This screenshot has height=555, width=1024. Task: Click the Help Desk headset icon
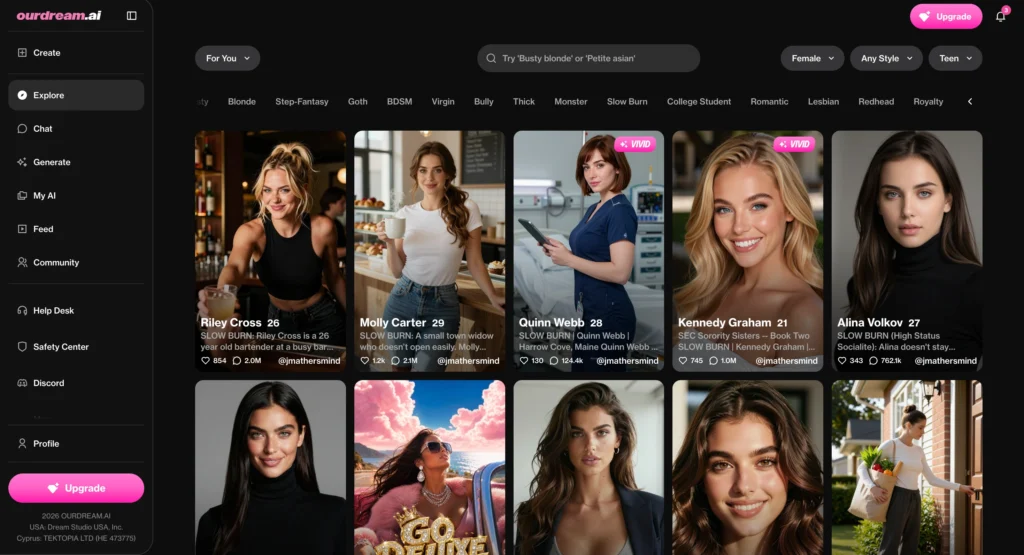pyautogui.click(x=22, y=311)
